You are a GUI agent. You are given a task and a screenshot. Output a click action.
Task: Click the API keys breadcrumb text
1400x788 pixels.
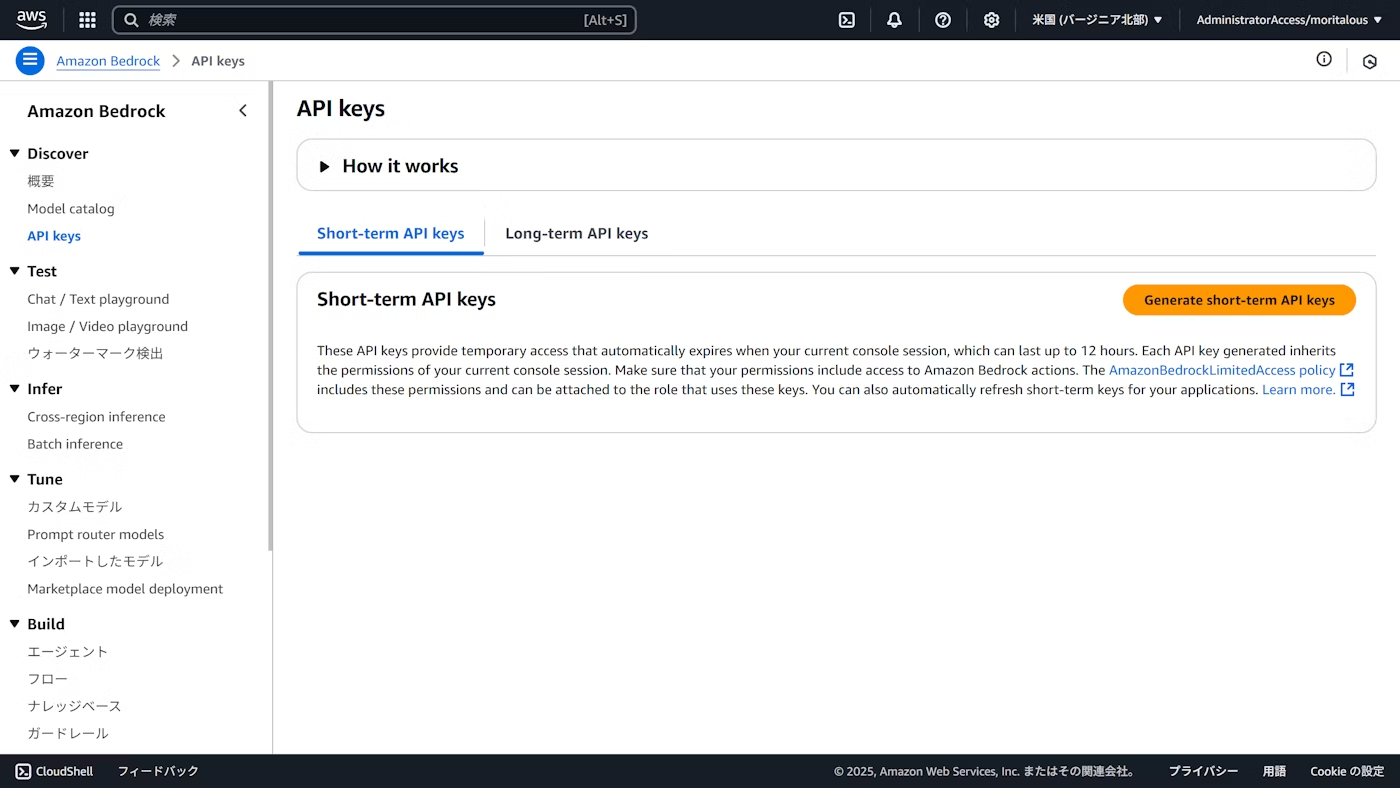click(218, 61)
